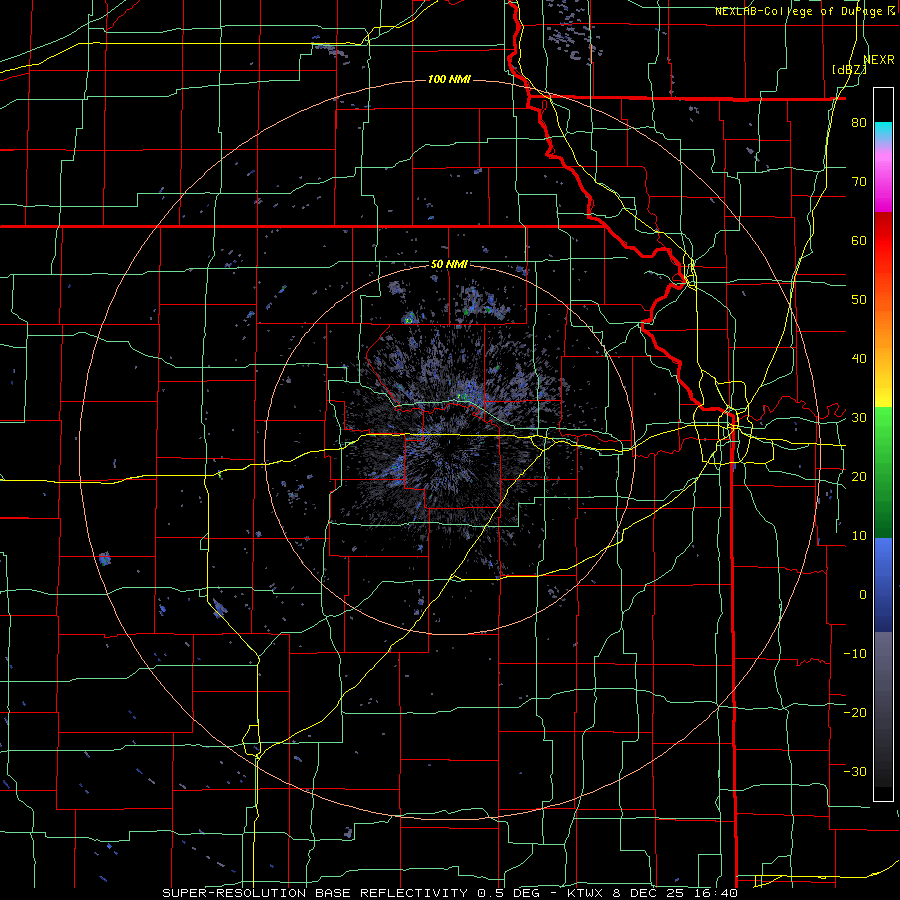Click the -20 dBZ scale value
The height and width of the screenshot is (900, 900).
[855, 713]
